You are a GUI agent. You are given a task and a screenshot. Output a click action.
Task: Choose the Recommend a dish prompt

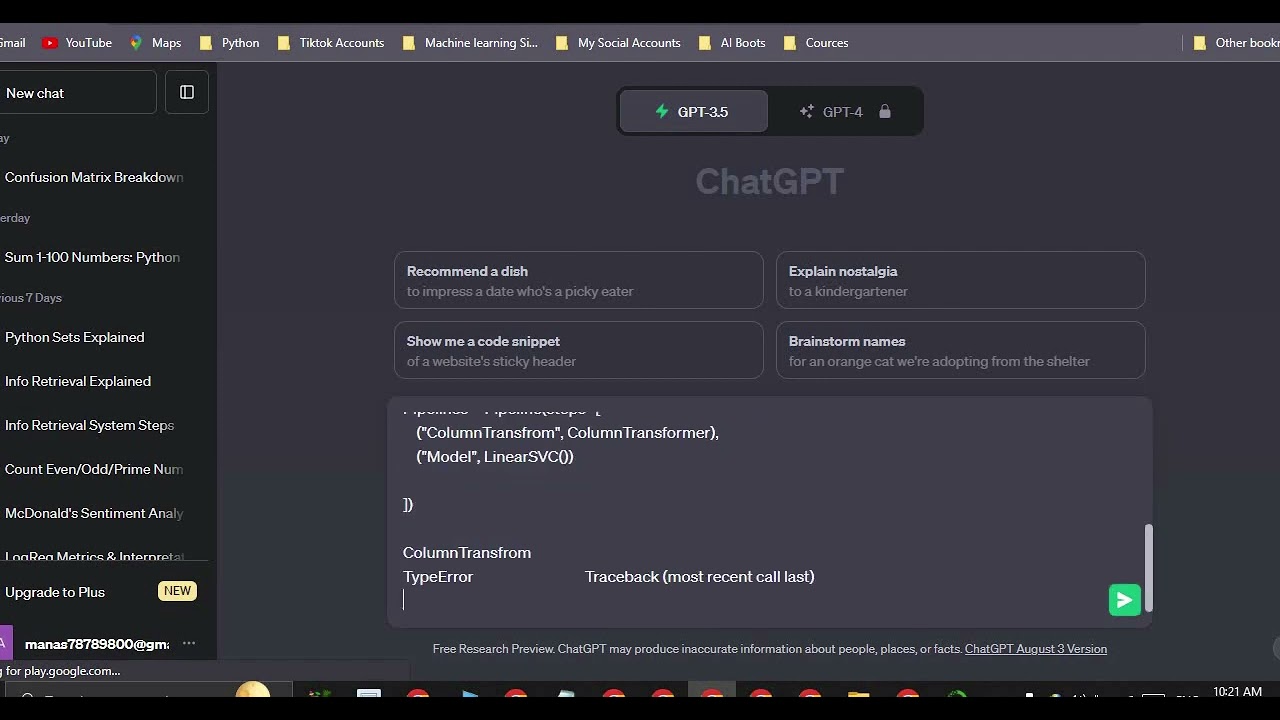click(579, 280)
